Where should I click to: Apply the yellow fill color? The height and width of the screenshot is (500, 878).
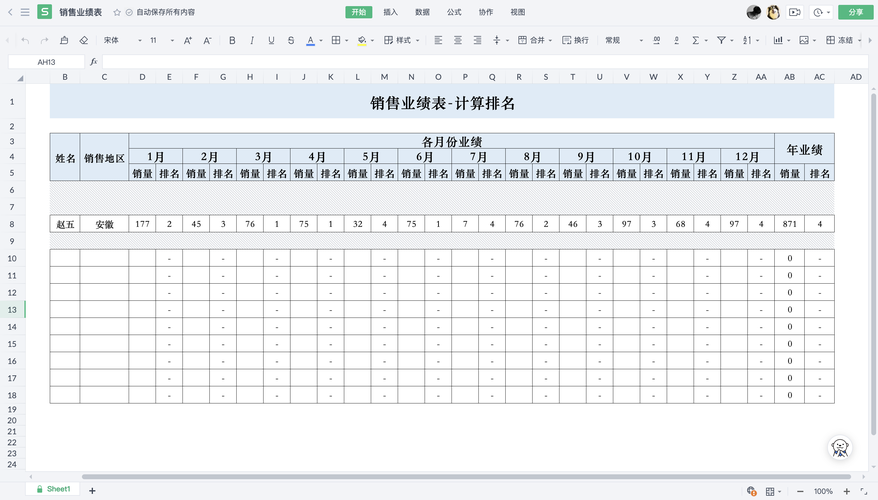point(362,40)
